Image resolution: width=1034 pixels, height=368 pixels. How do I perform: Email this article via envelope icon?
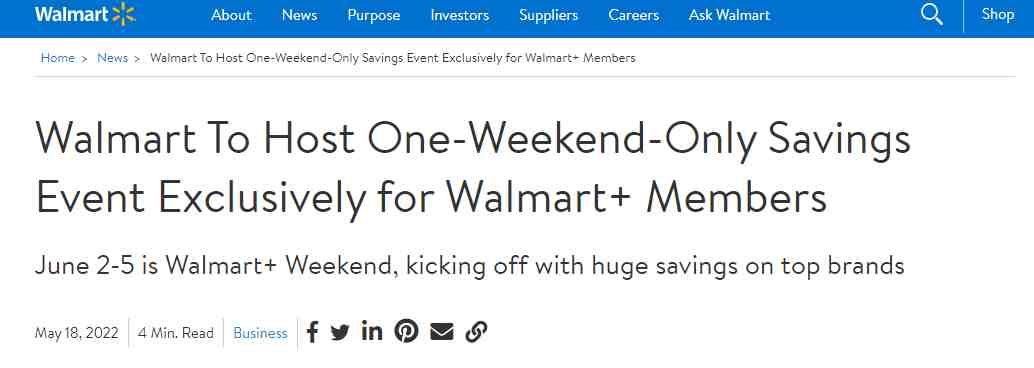(x=442, y=332)
